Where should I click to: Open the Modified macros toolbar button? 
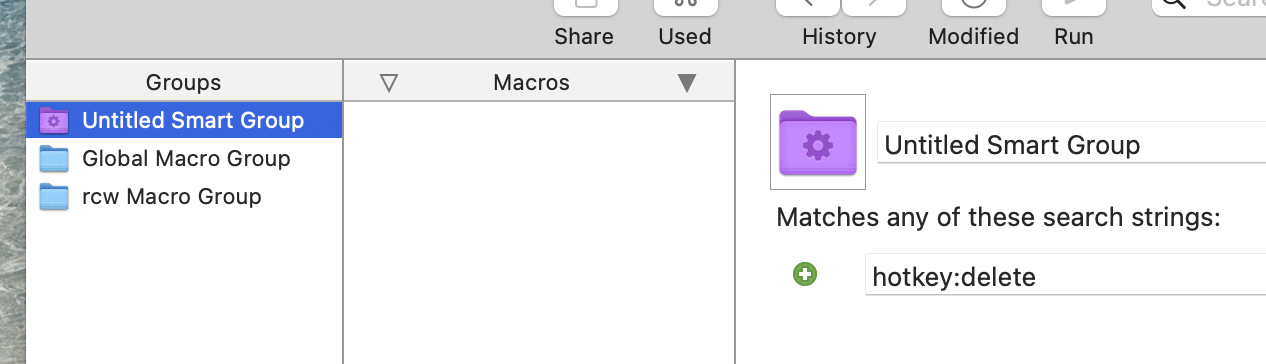pyautogui.click(x=973, y=8)
